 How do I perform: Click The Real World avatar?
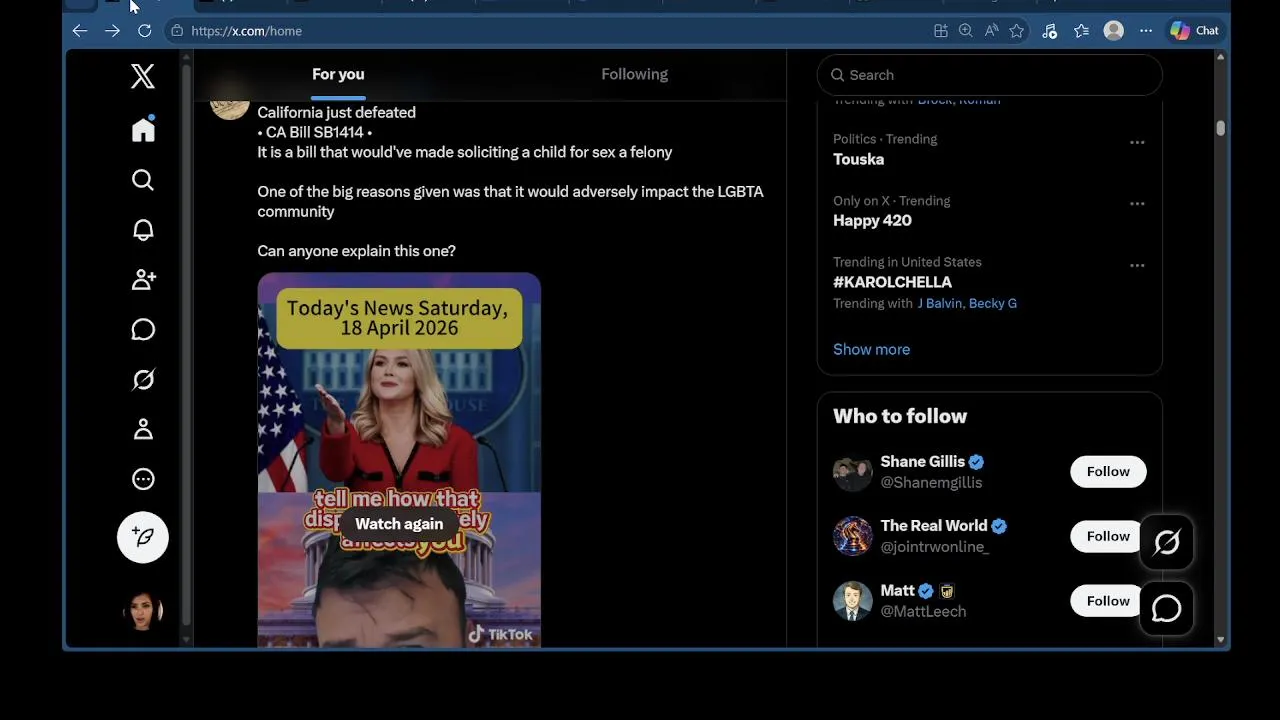point(852,536)
